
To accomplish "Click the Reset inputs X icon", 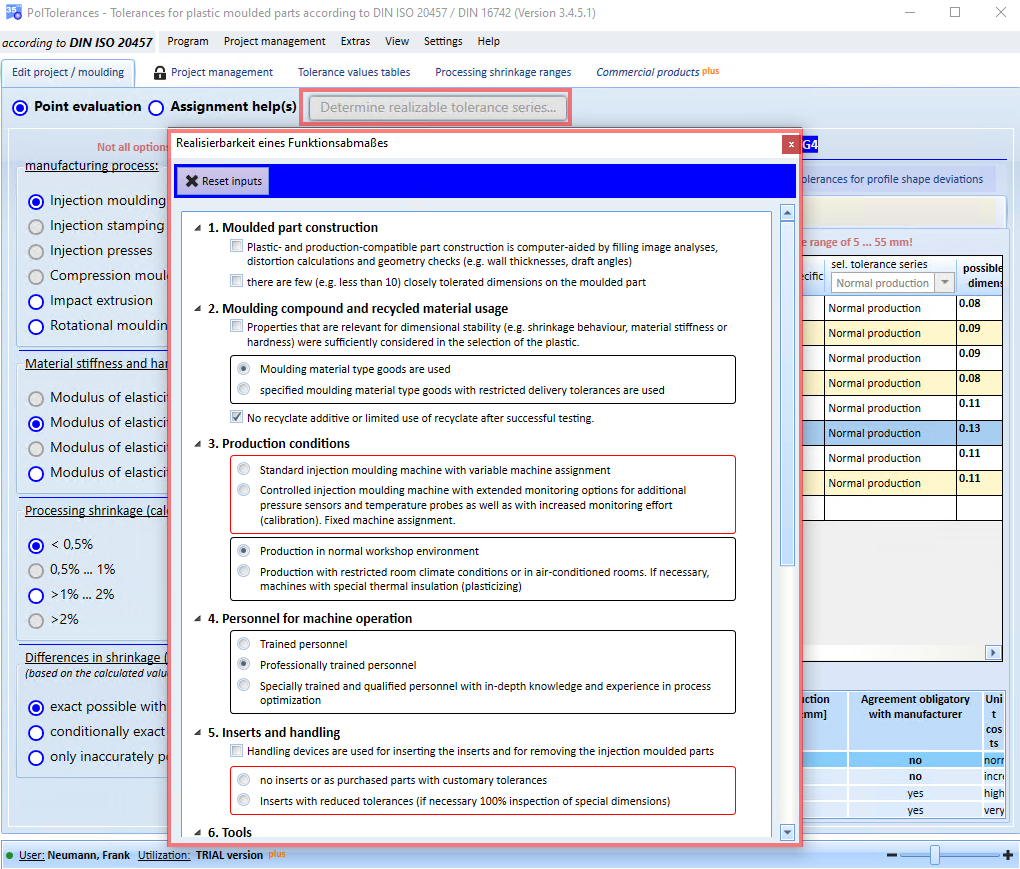I will 191,181.
